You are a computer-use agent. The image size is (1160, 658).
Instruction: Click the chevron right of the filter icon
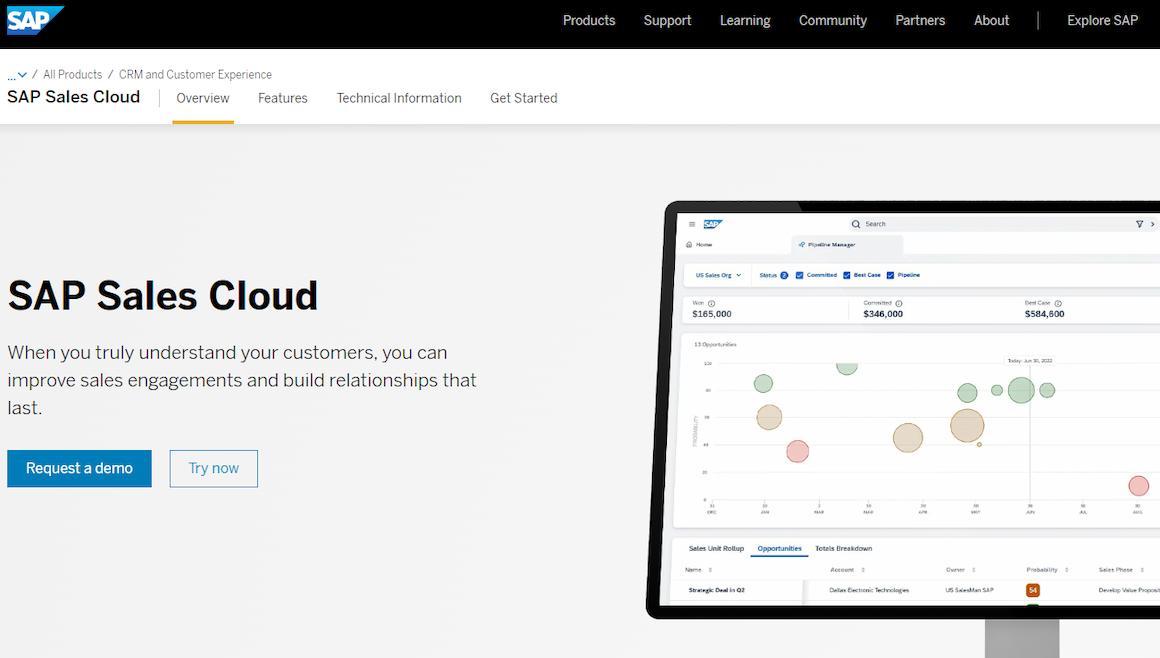1152,224
